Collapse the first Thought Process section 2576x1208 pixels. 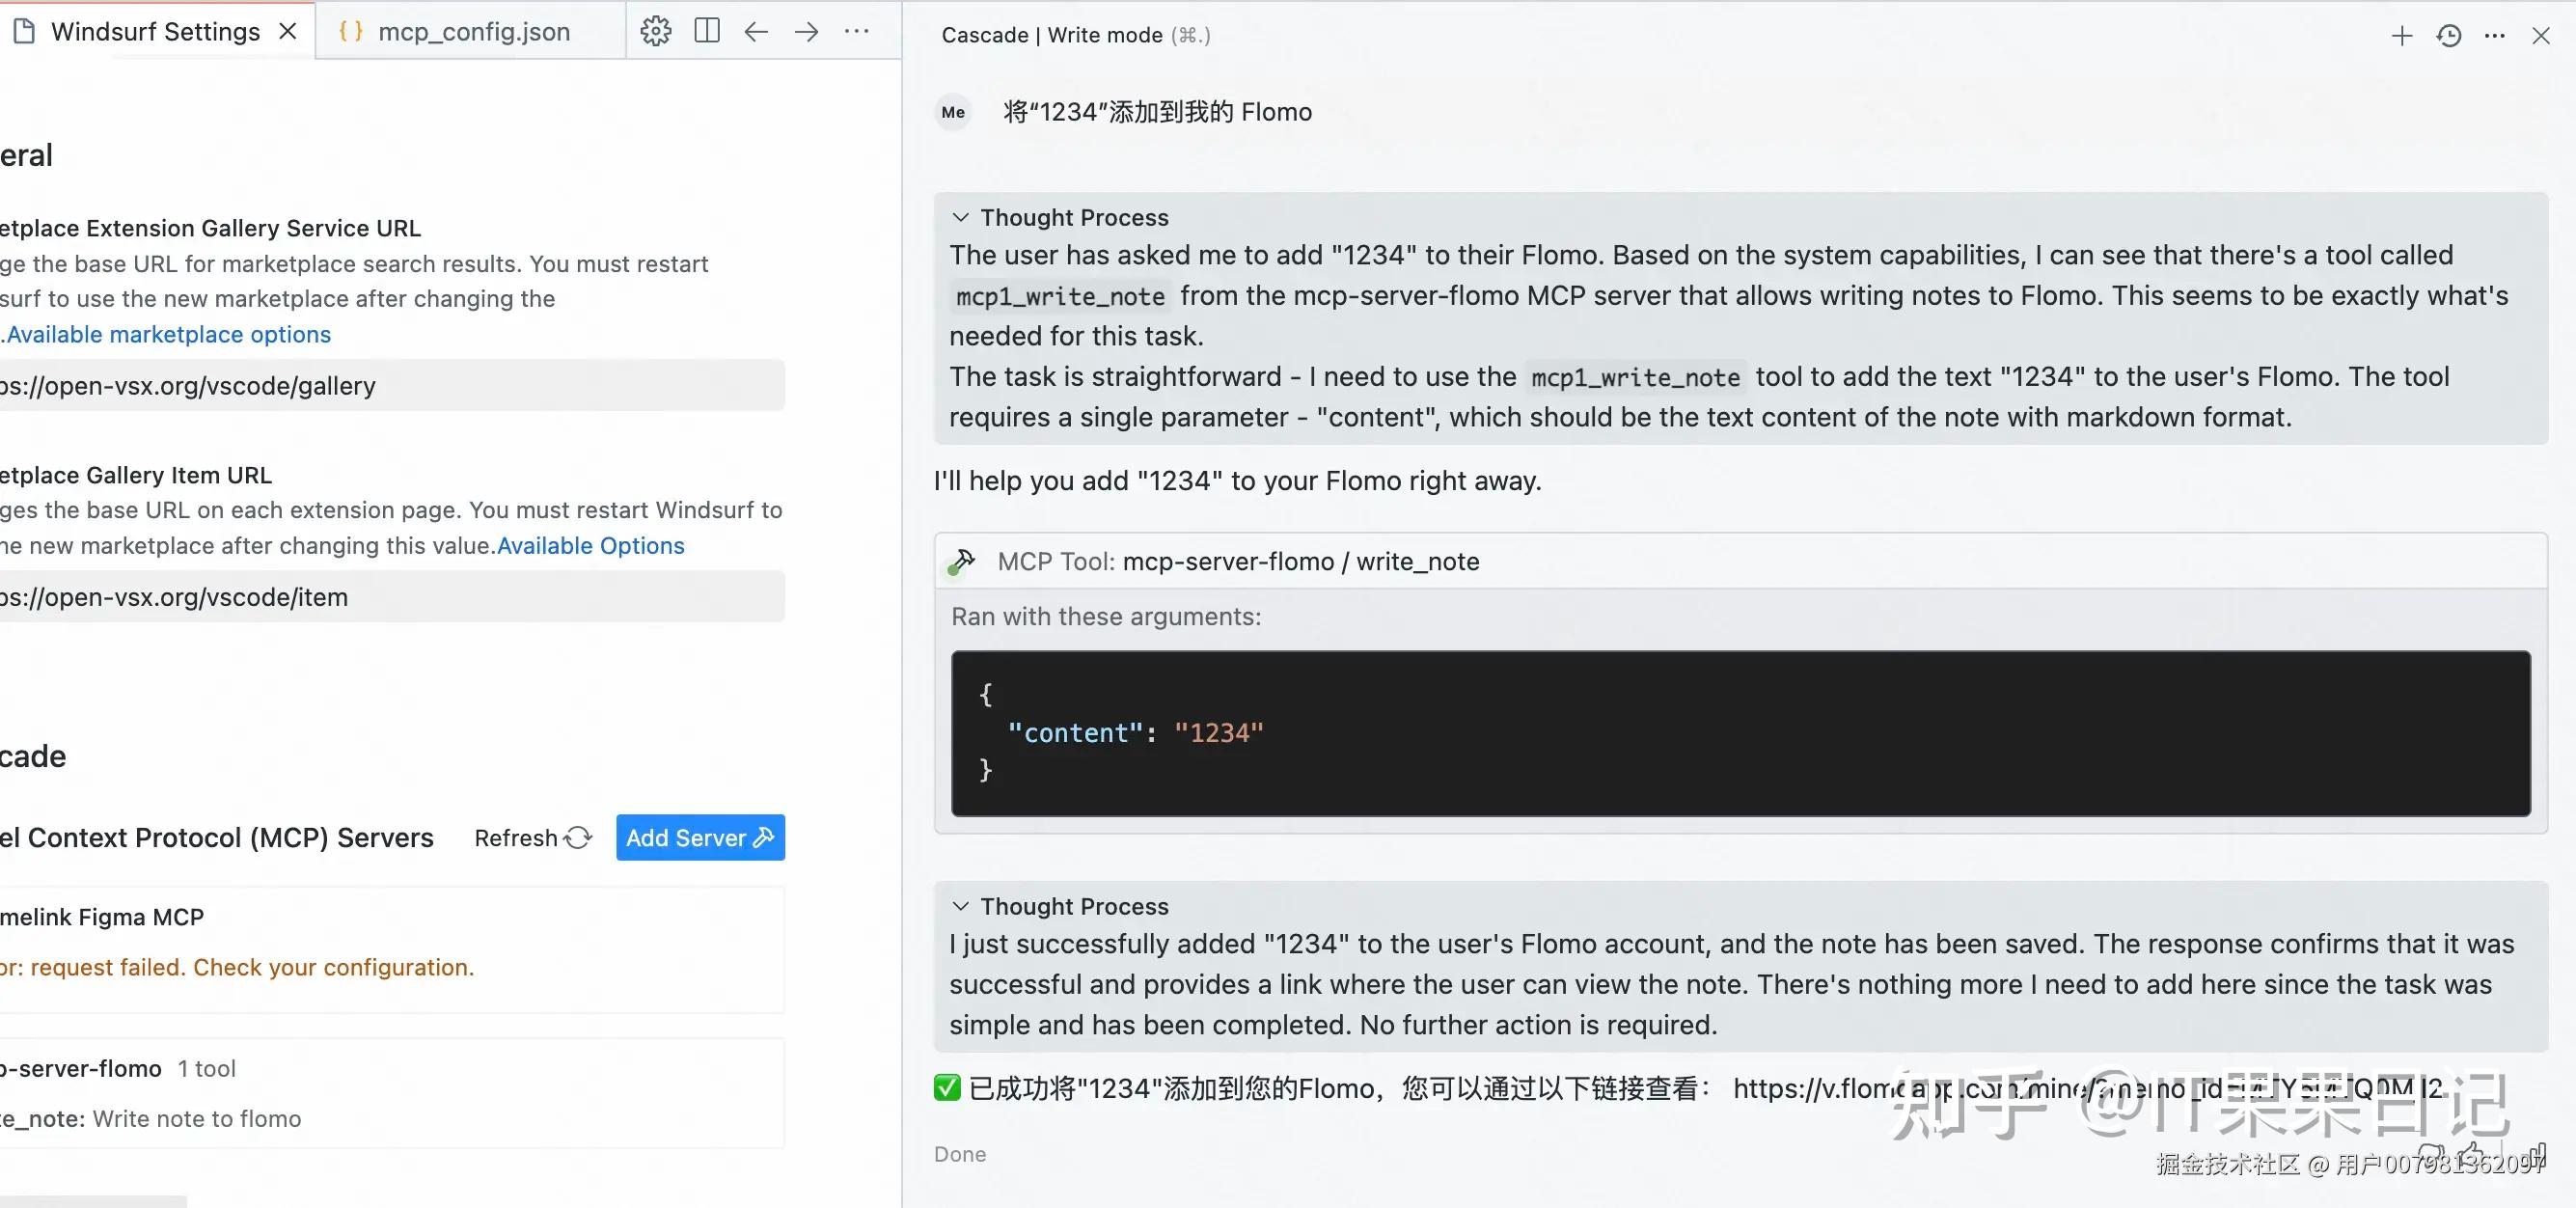pyautogui.click(x=961, y=217)
